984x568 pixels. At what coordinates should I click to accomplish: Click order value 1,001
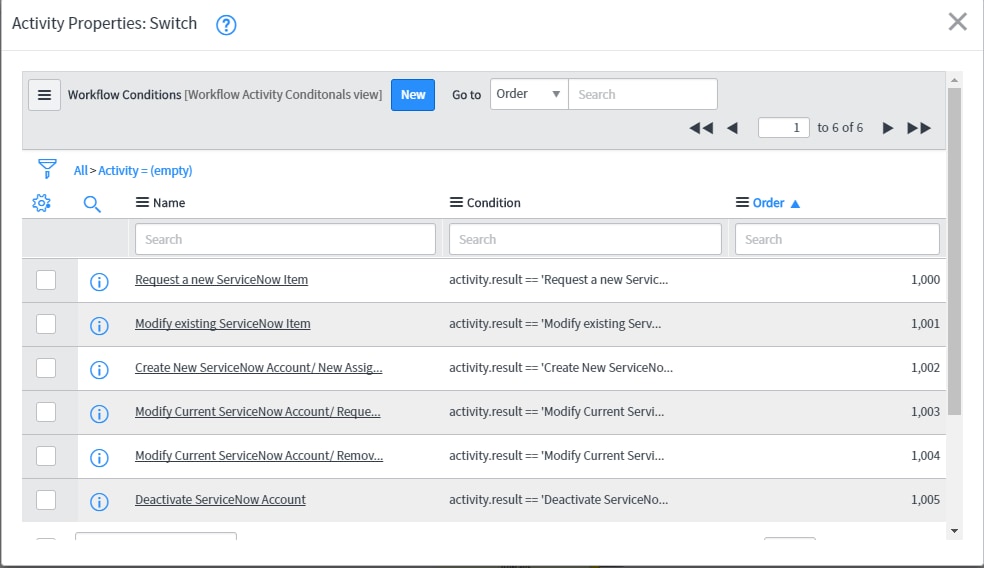pos(925,323)
